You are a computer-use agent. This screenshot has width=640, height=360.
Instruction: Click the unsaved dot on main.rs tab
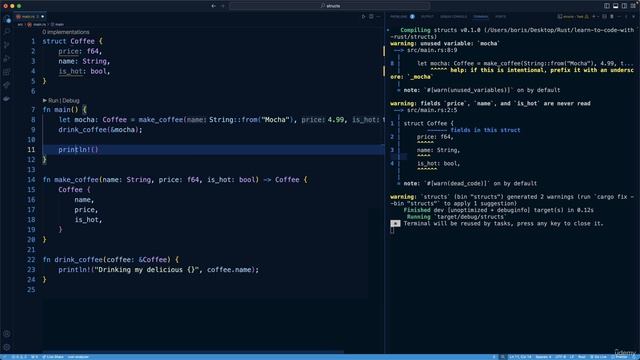point(42,17)
